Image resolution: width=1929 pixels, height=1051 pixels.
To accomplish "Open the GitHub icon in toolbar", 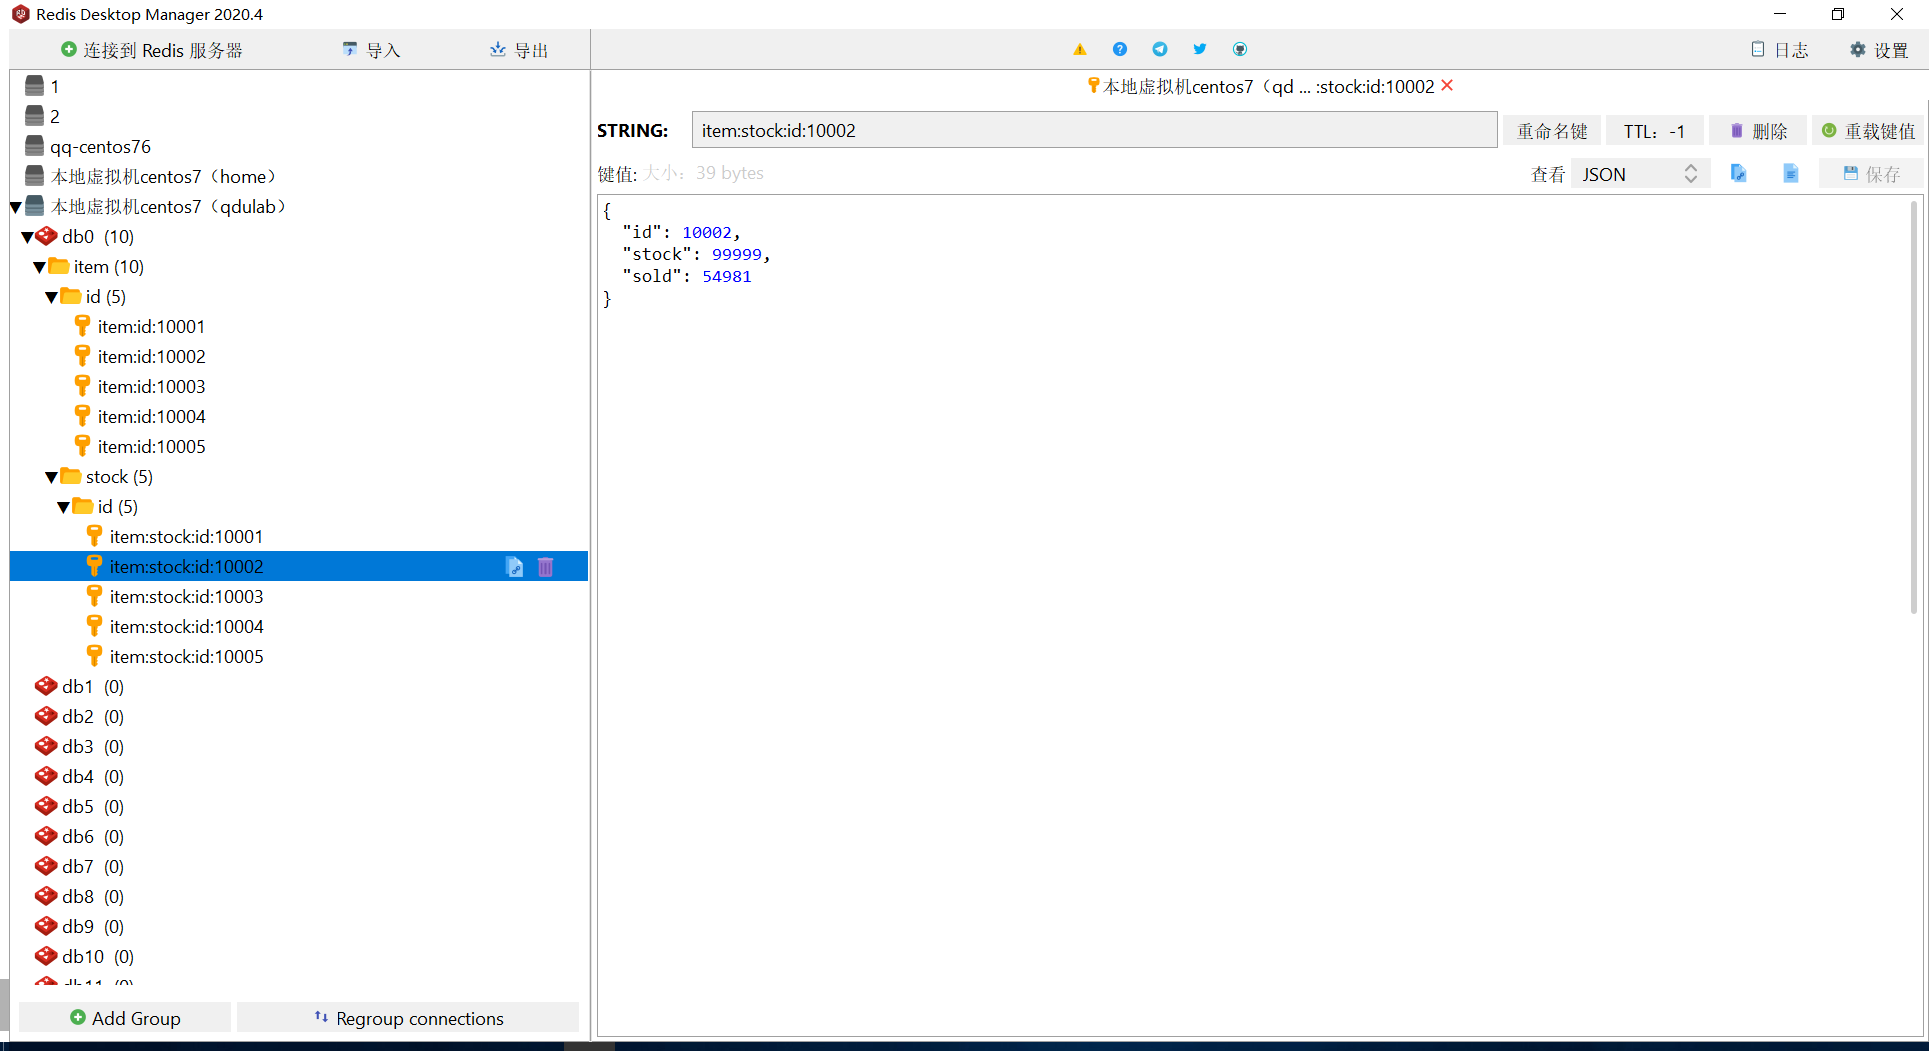I will click(1240, 49).
